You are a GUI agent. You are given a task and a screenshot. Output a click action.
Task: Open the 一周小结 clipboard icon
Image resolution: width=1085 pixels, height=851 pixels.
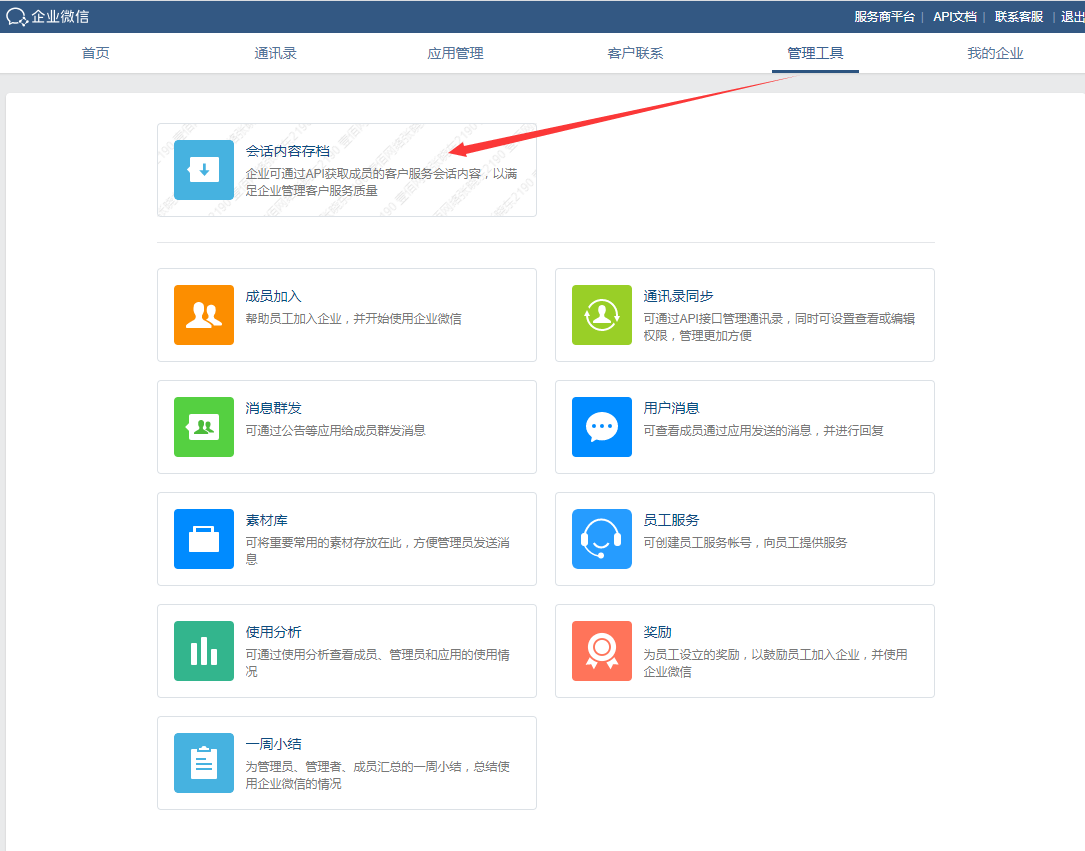[204, 763]
